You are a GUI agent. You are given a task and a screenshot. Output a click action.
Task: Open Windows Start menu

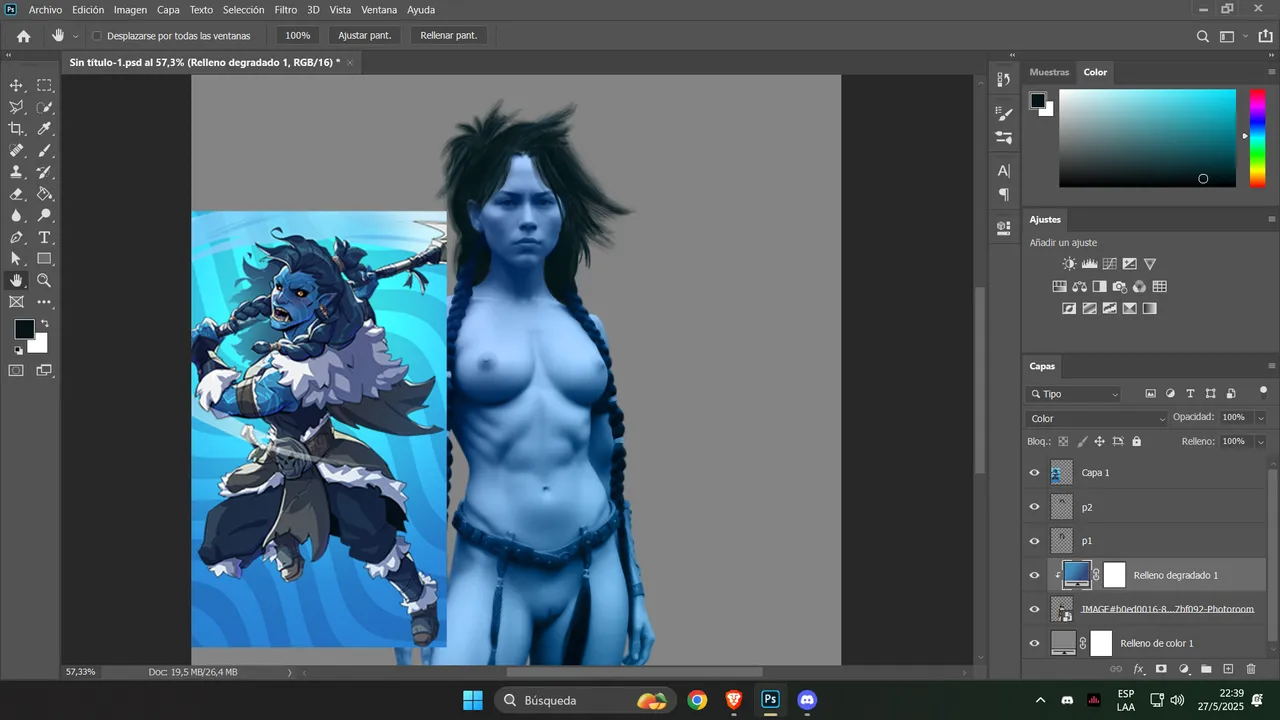[473, 700]
